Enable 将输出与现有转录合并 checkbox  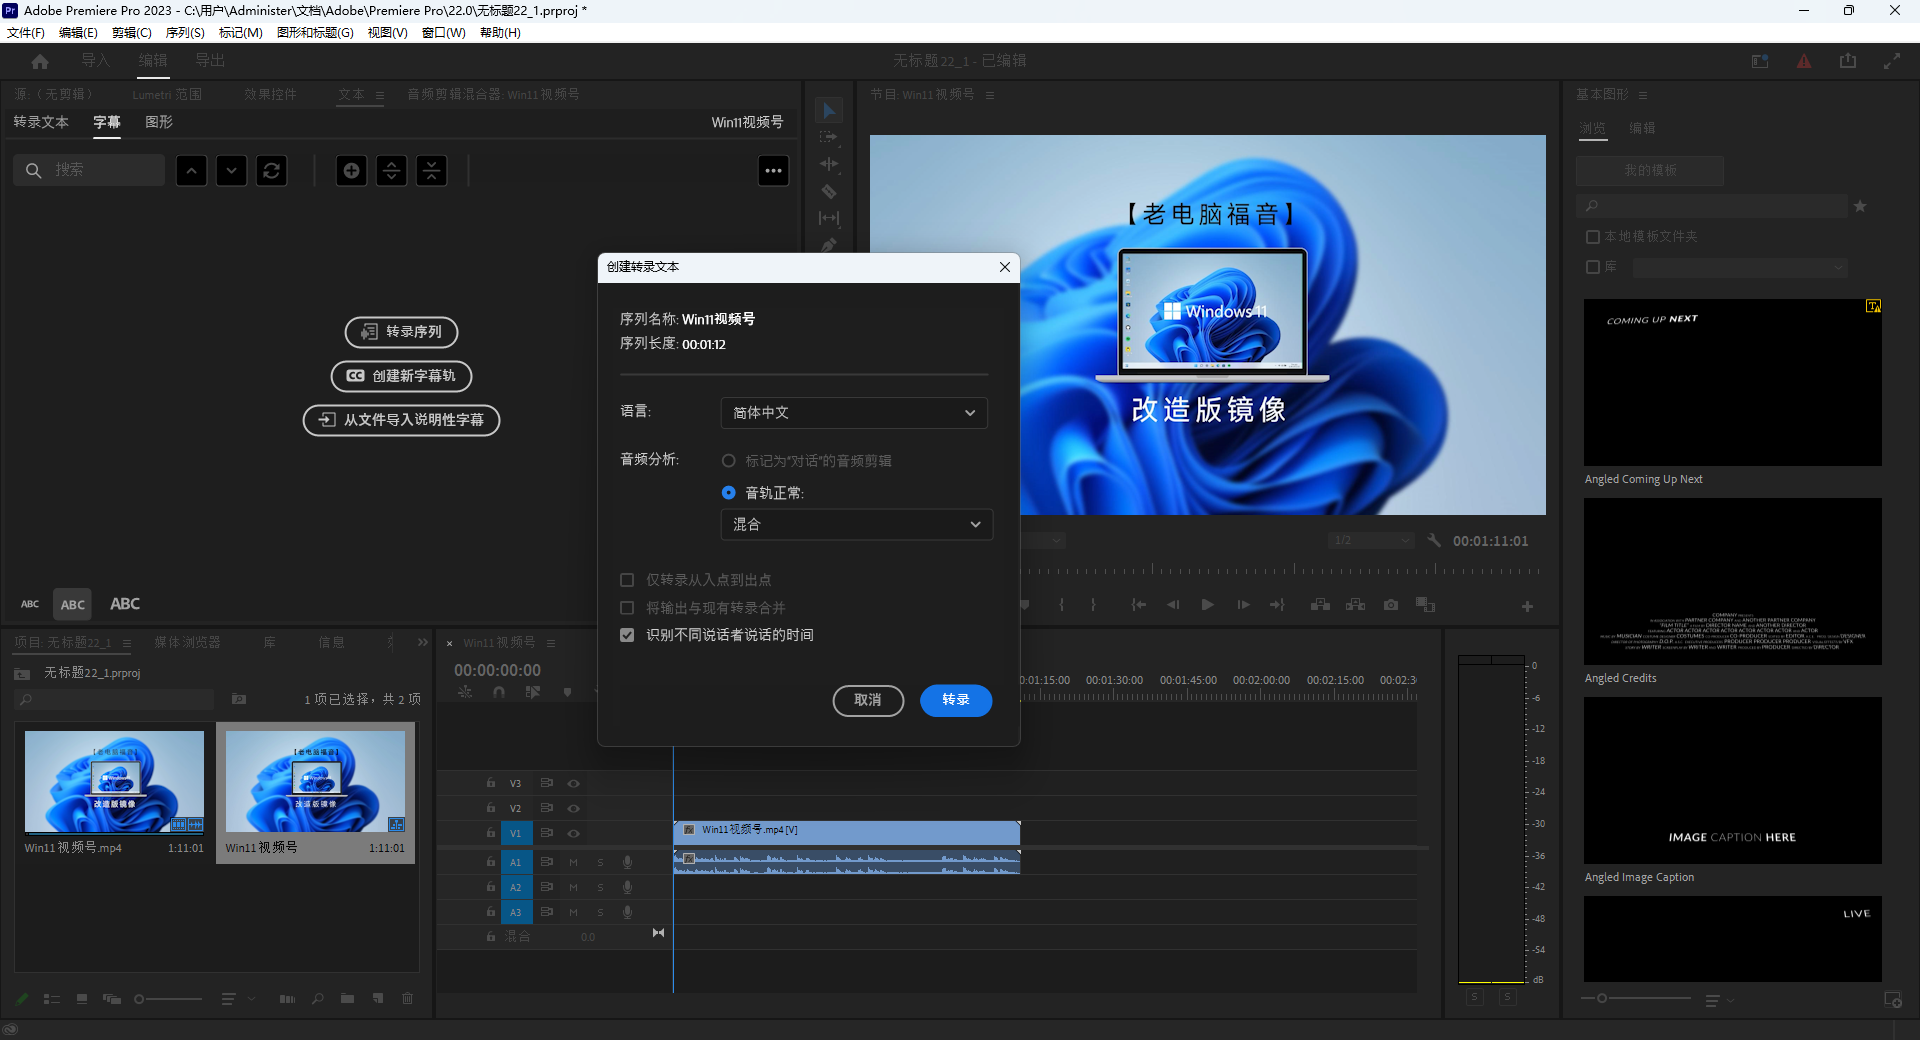[x=627, y=608]
